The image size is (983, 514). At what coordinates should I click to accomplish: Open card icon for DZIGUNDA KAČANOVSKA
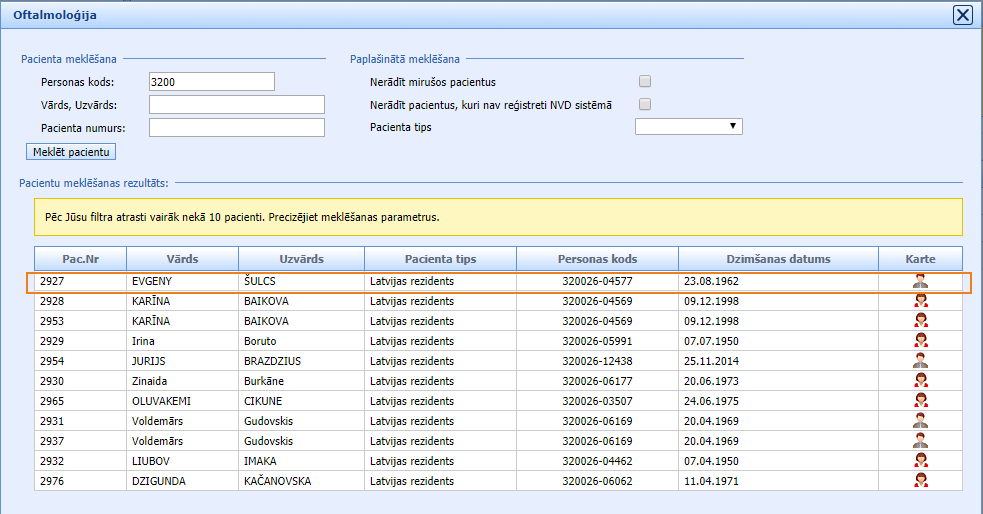tap(920, 481)
